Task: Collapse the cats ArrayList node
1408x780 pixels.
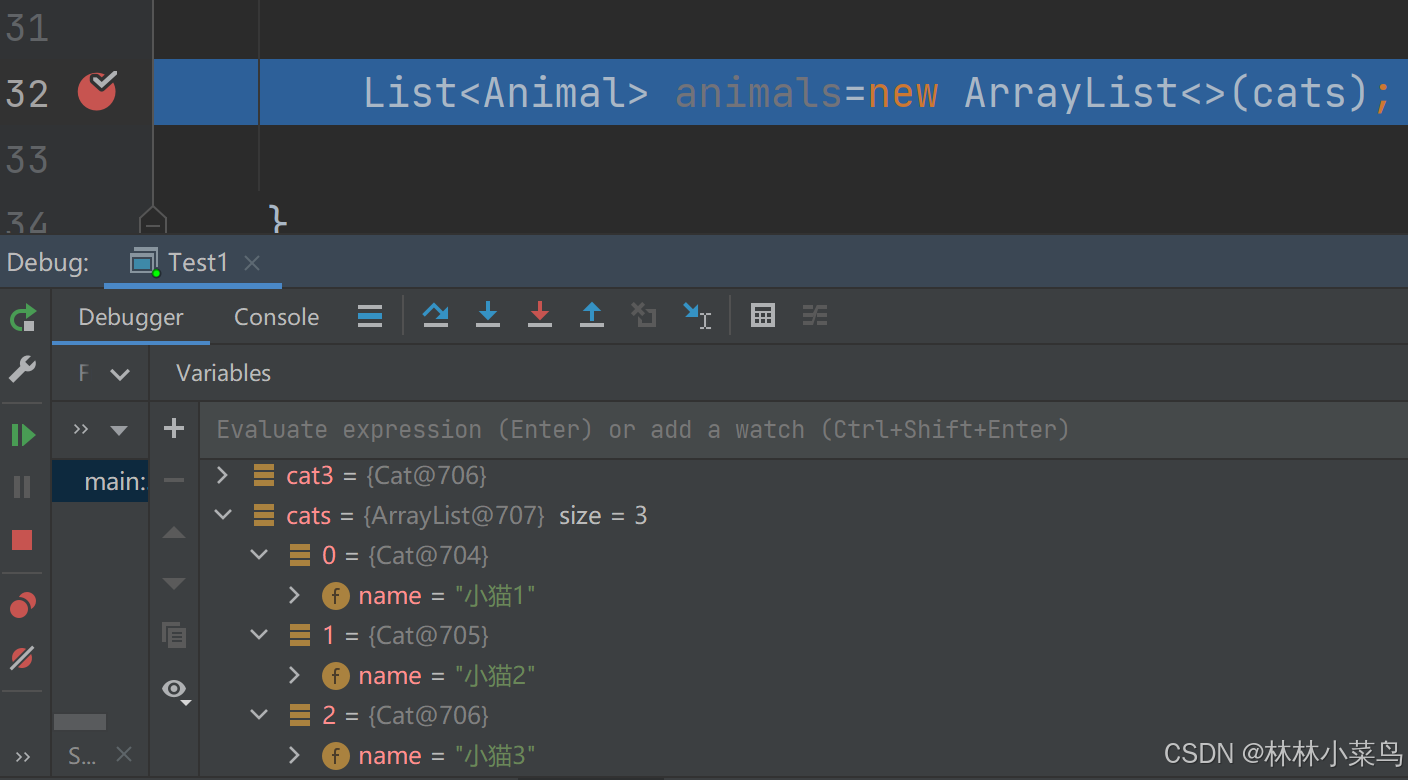Action: (x=222, y=515)
